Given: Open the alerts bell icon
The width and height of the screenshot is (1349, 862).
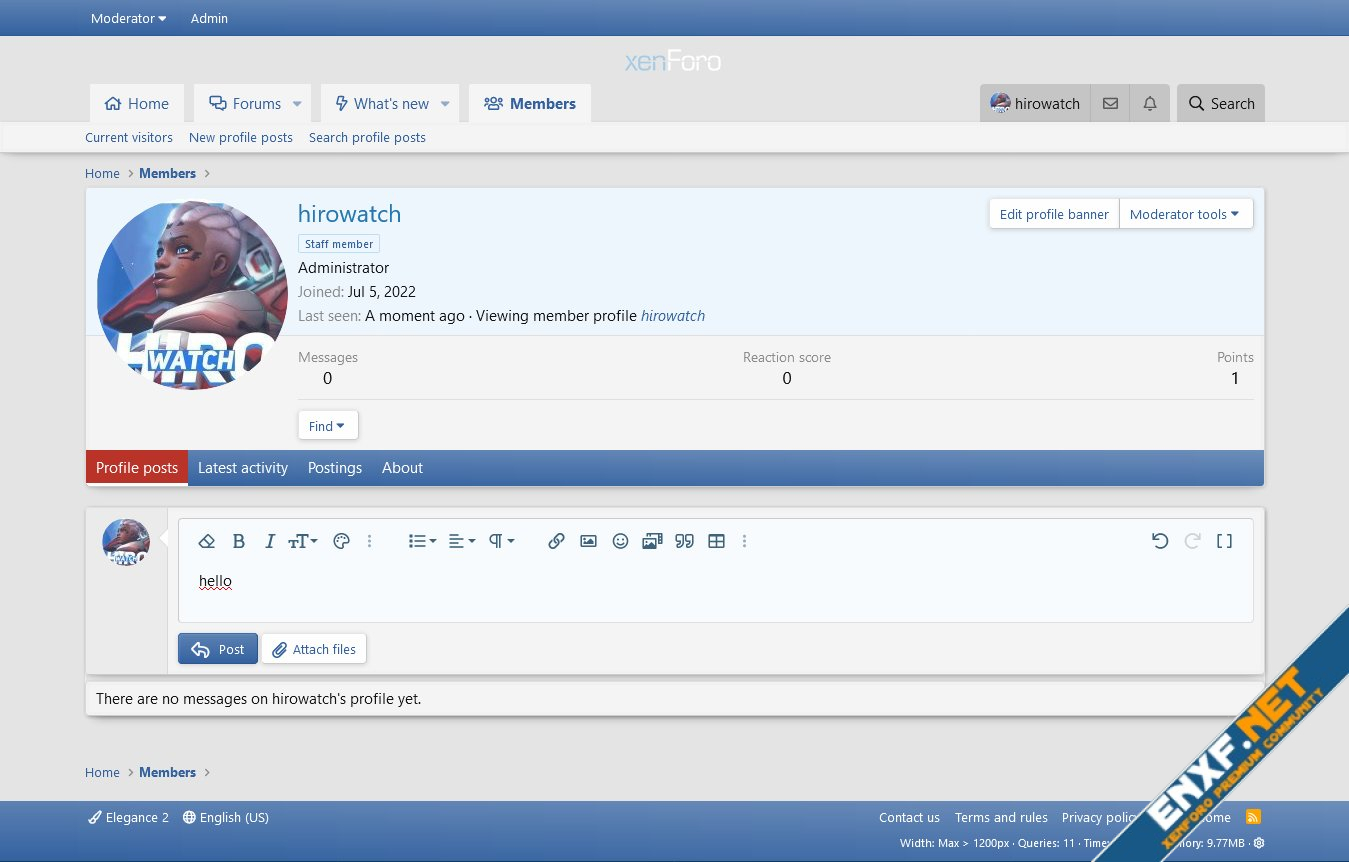Looking at the screenshot, I should click(x=1150, y=104).
